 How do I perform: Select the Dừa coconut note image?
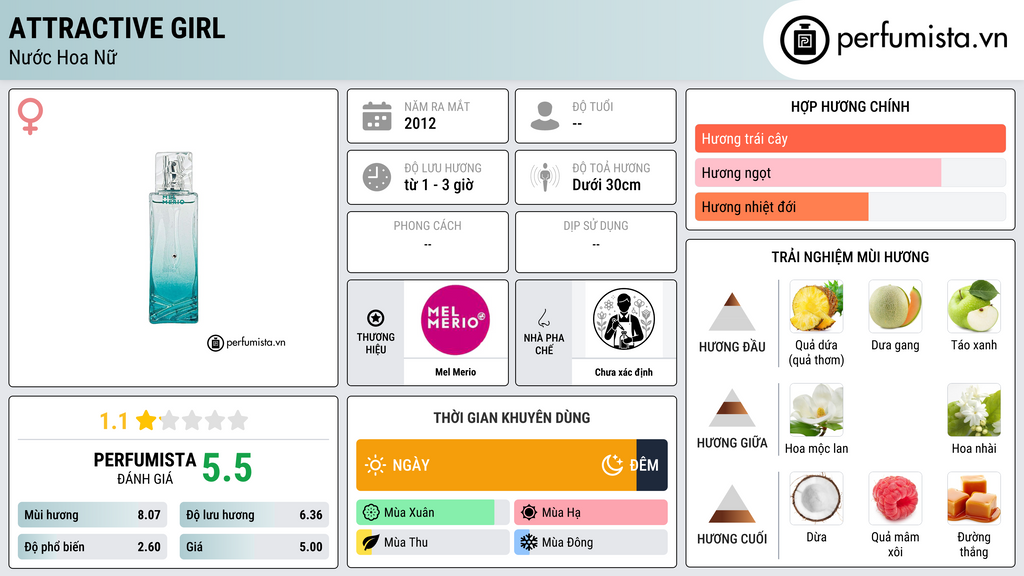point(816,499)
